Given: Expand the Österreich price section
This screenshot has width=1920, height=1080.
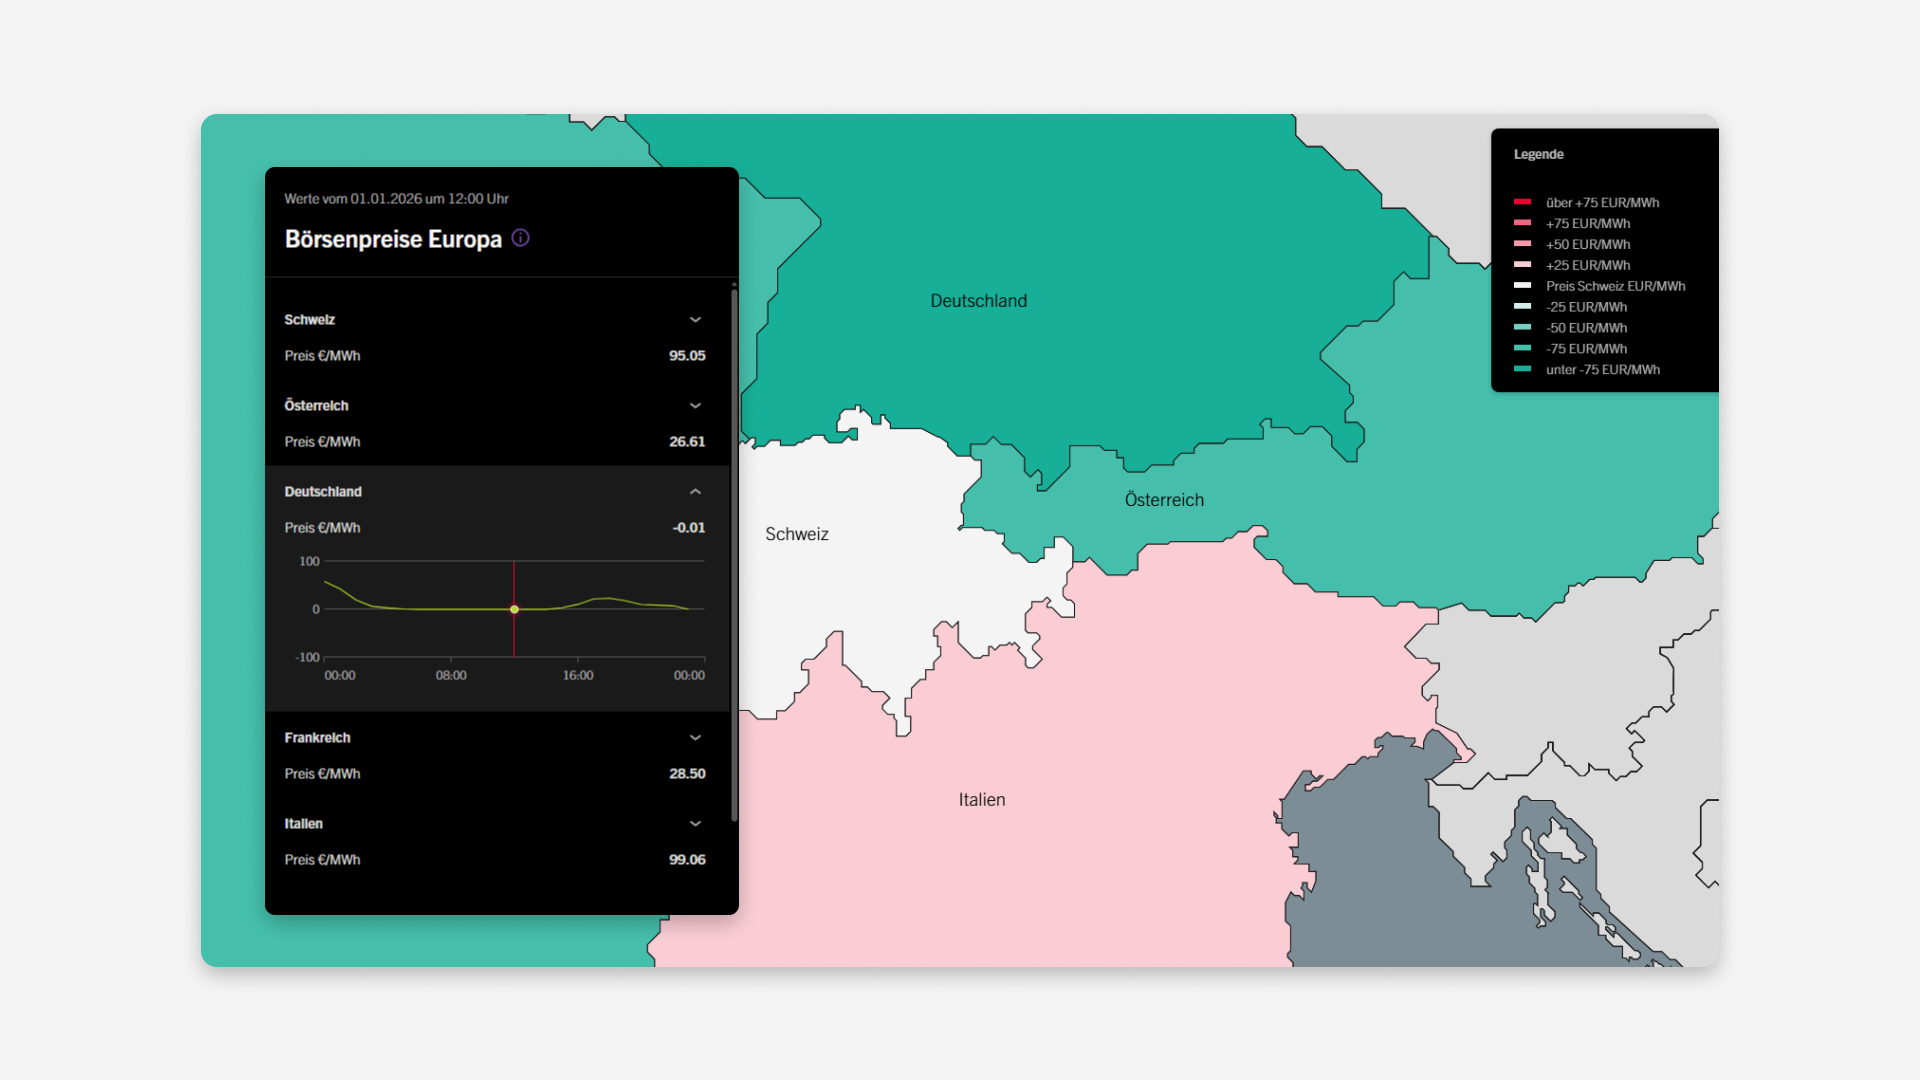Looking at the screenshot, I should [x=695, y=406].
